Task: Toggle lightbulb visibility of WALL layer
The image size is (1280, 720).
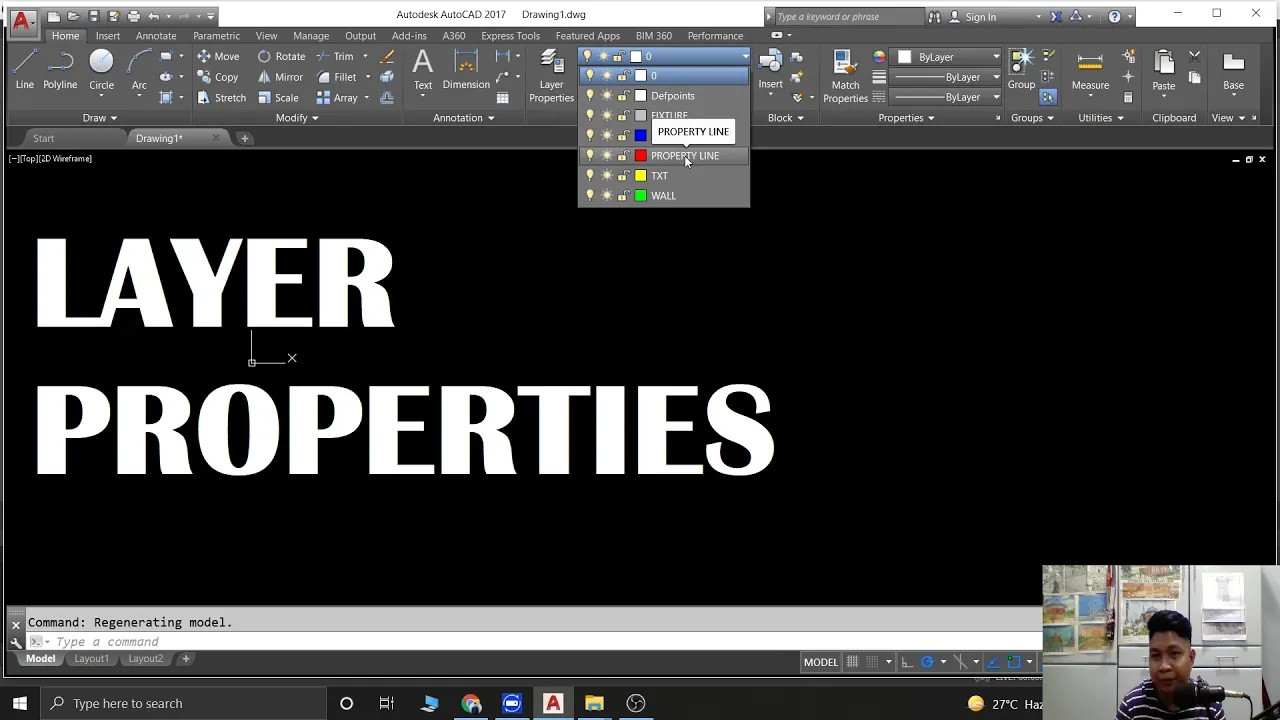Action: 590,196
